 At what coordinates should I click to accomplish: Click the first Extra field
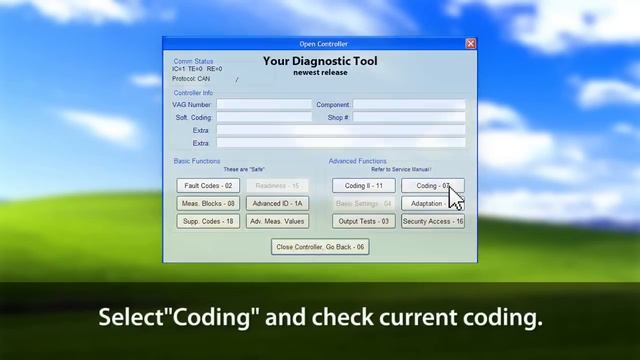(341, 130)
